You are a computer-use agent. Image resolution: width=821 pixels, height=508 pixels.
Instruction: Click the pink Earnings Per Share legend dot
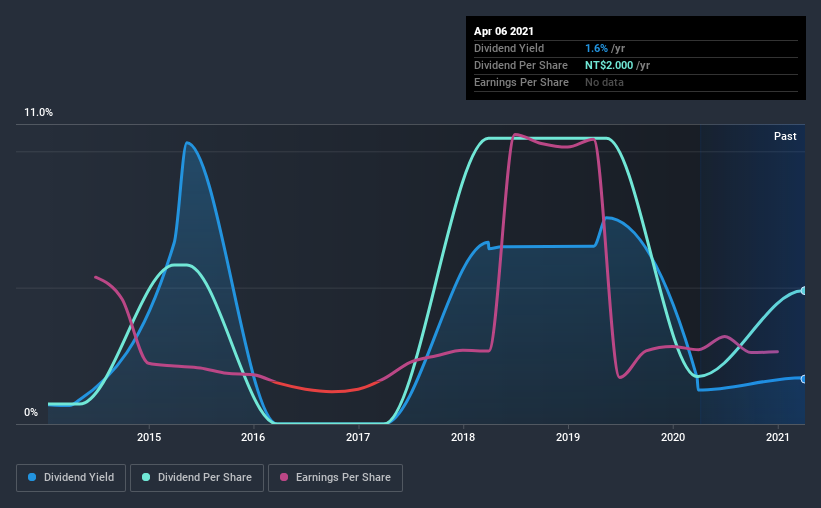tap(284, 477)
